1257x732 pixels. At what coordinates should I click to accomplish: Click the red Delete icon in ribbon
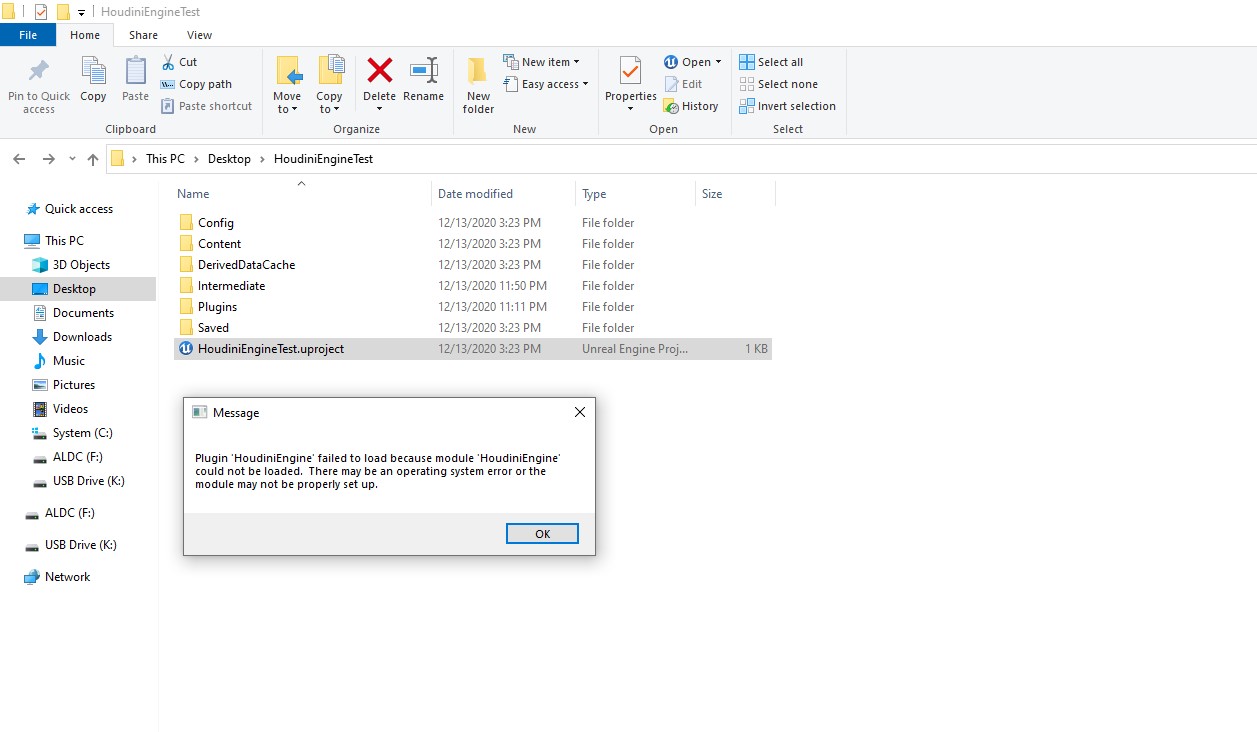(379, 71)
